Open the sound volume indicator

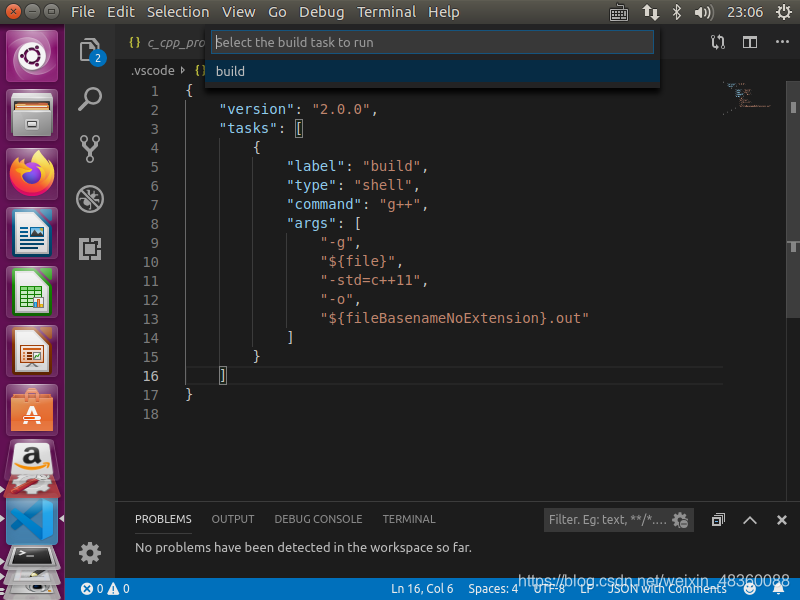(704, 12)
